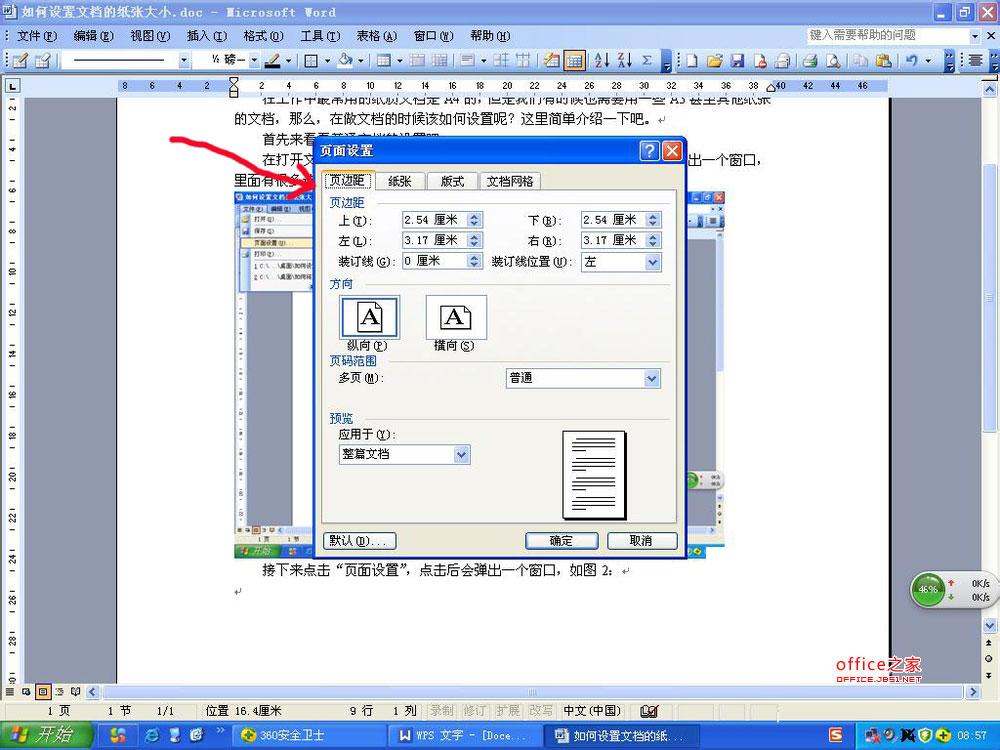Click the New blank document icon
1000x750 pixels.
691,61
